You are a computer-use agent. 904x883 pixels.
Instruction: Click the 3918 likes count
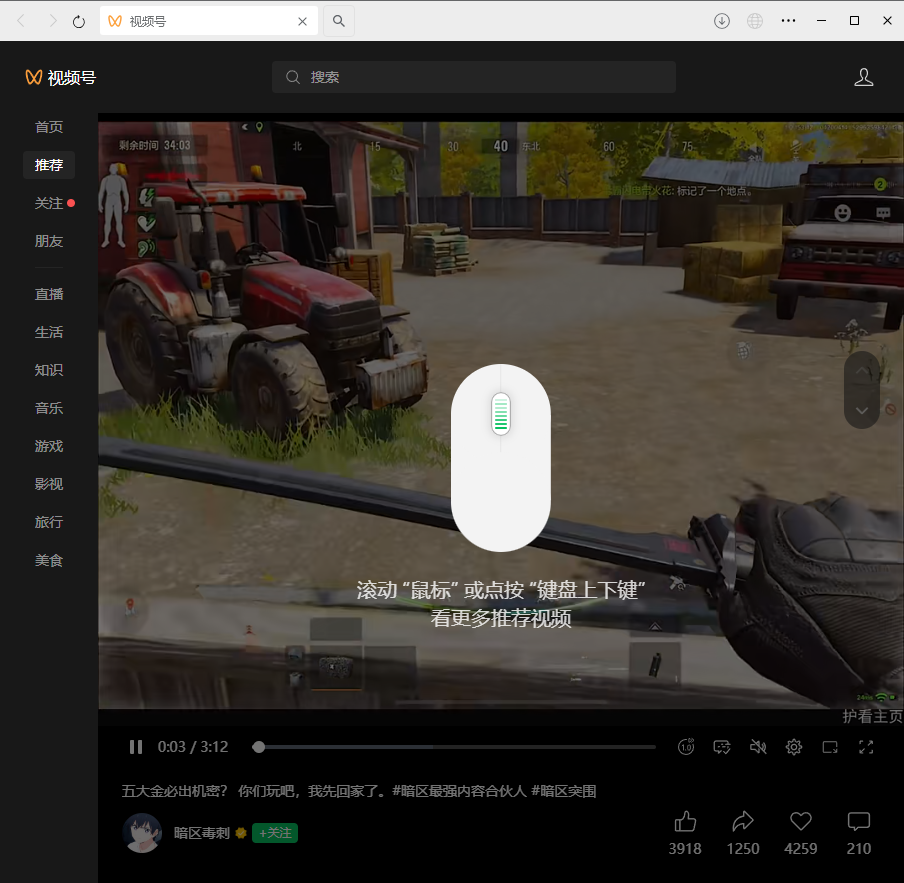(685, 848)
